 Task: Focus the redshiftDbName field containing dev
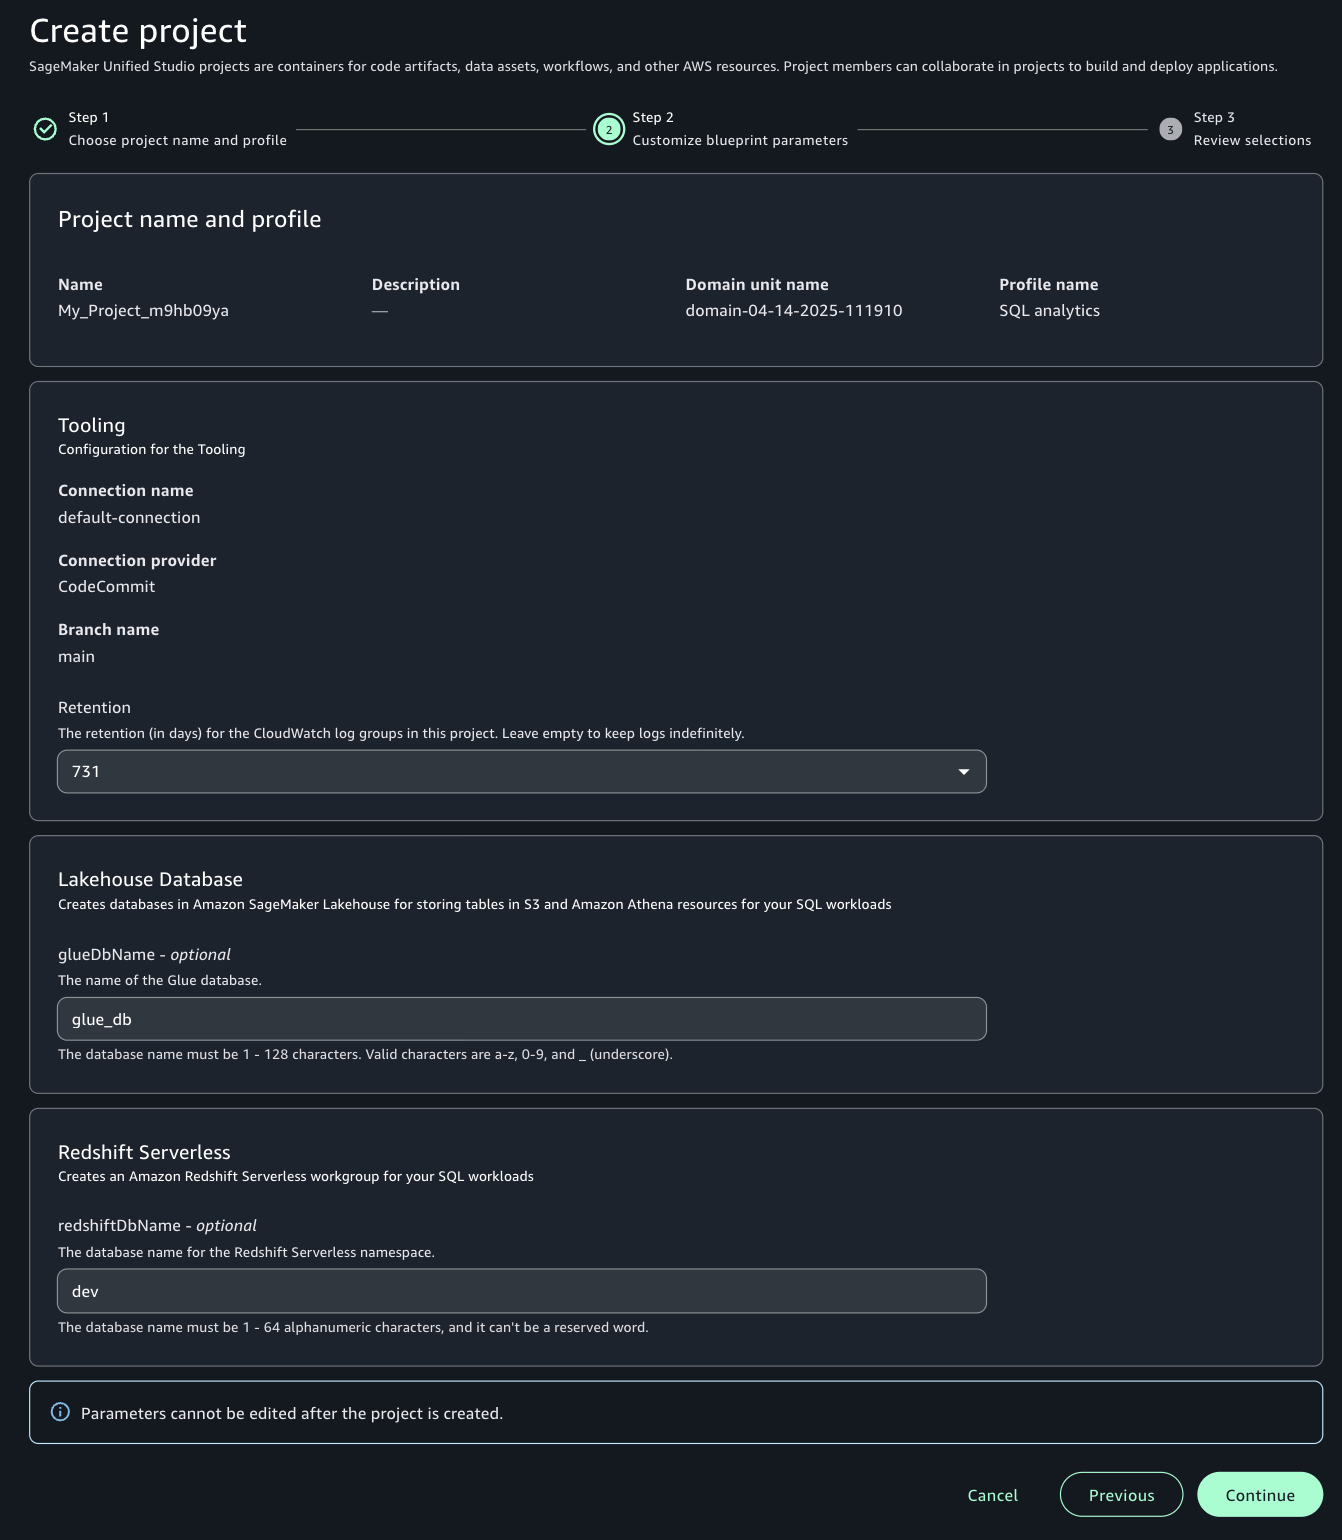click(x=520, y=1291)
